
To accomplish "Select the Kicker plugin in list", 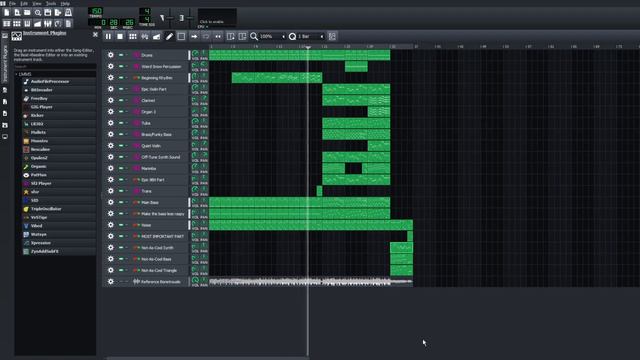I will click(x=59, y=116).
